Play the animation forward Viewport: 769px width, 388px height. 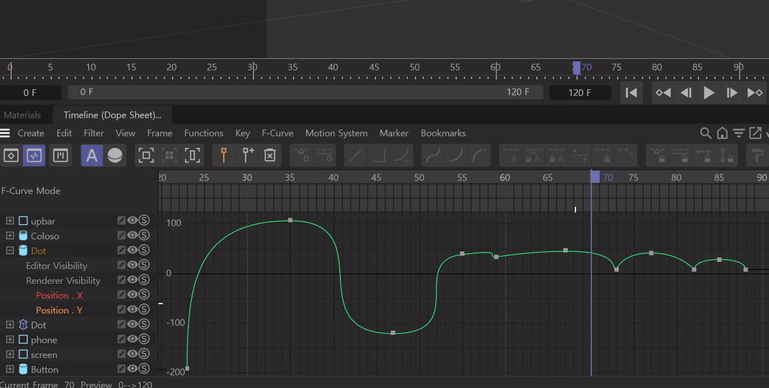[x=709, y=93]
